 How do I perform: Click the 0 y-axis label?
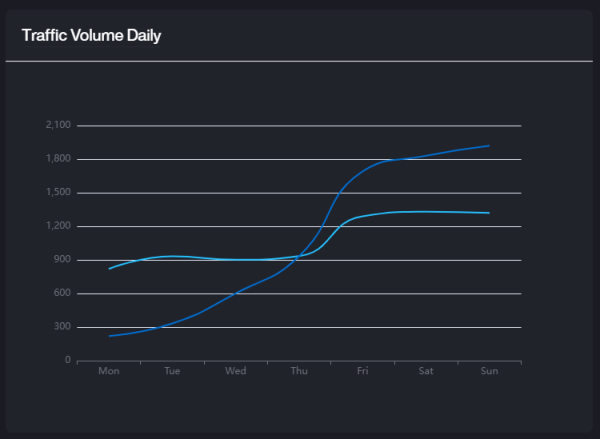pyautogui.click(x=68, y=360)
